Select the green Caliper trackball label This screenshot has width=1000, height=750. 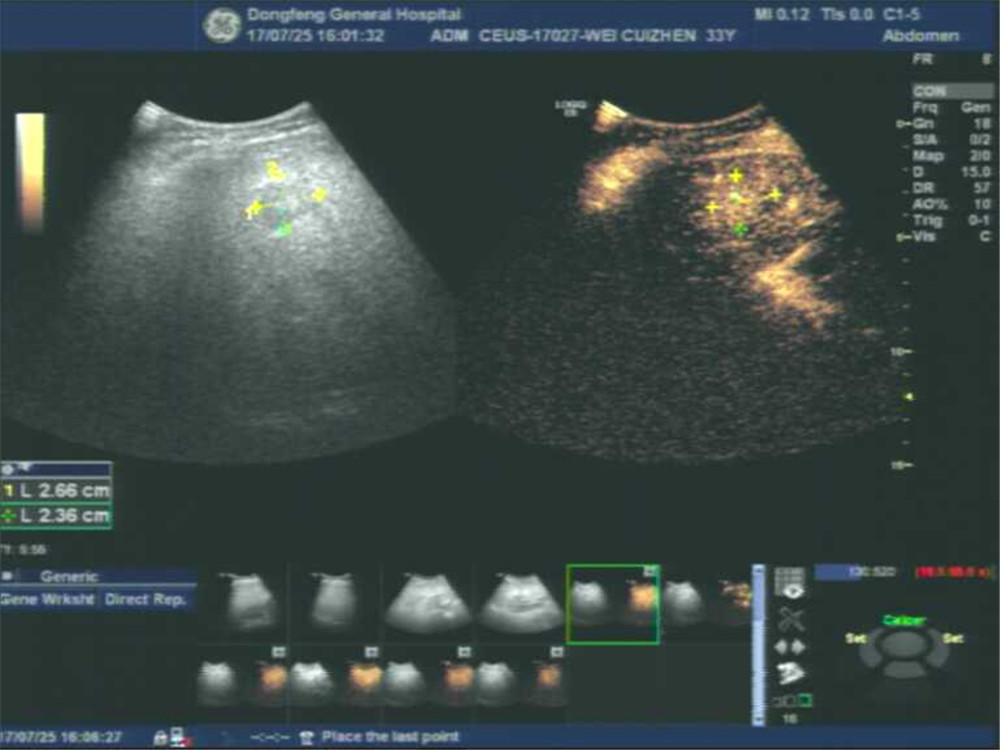pos(902,621)
